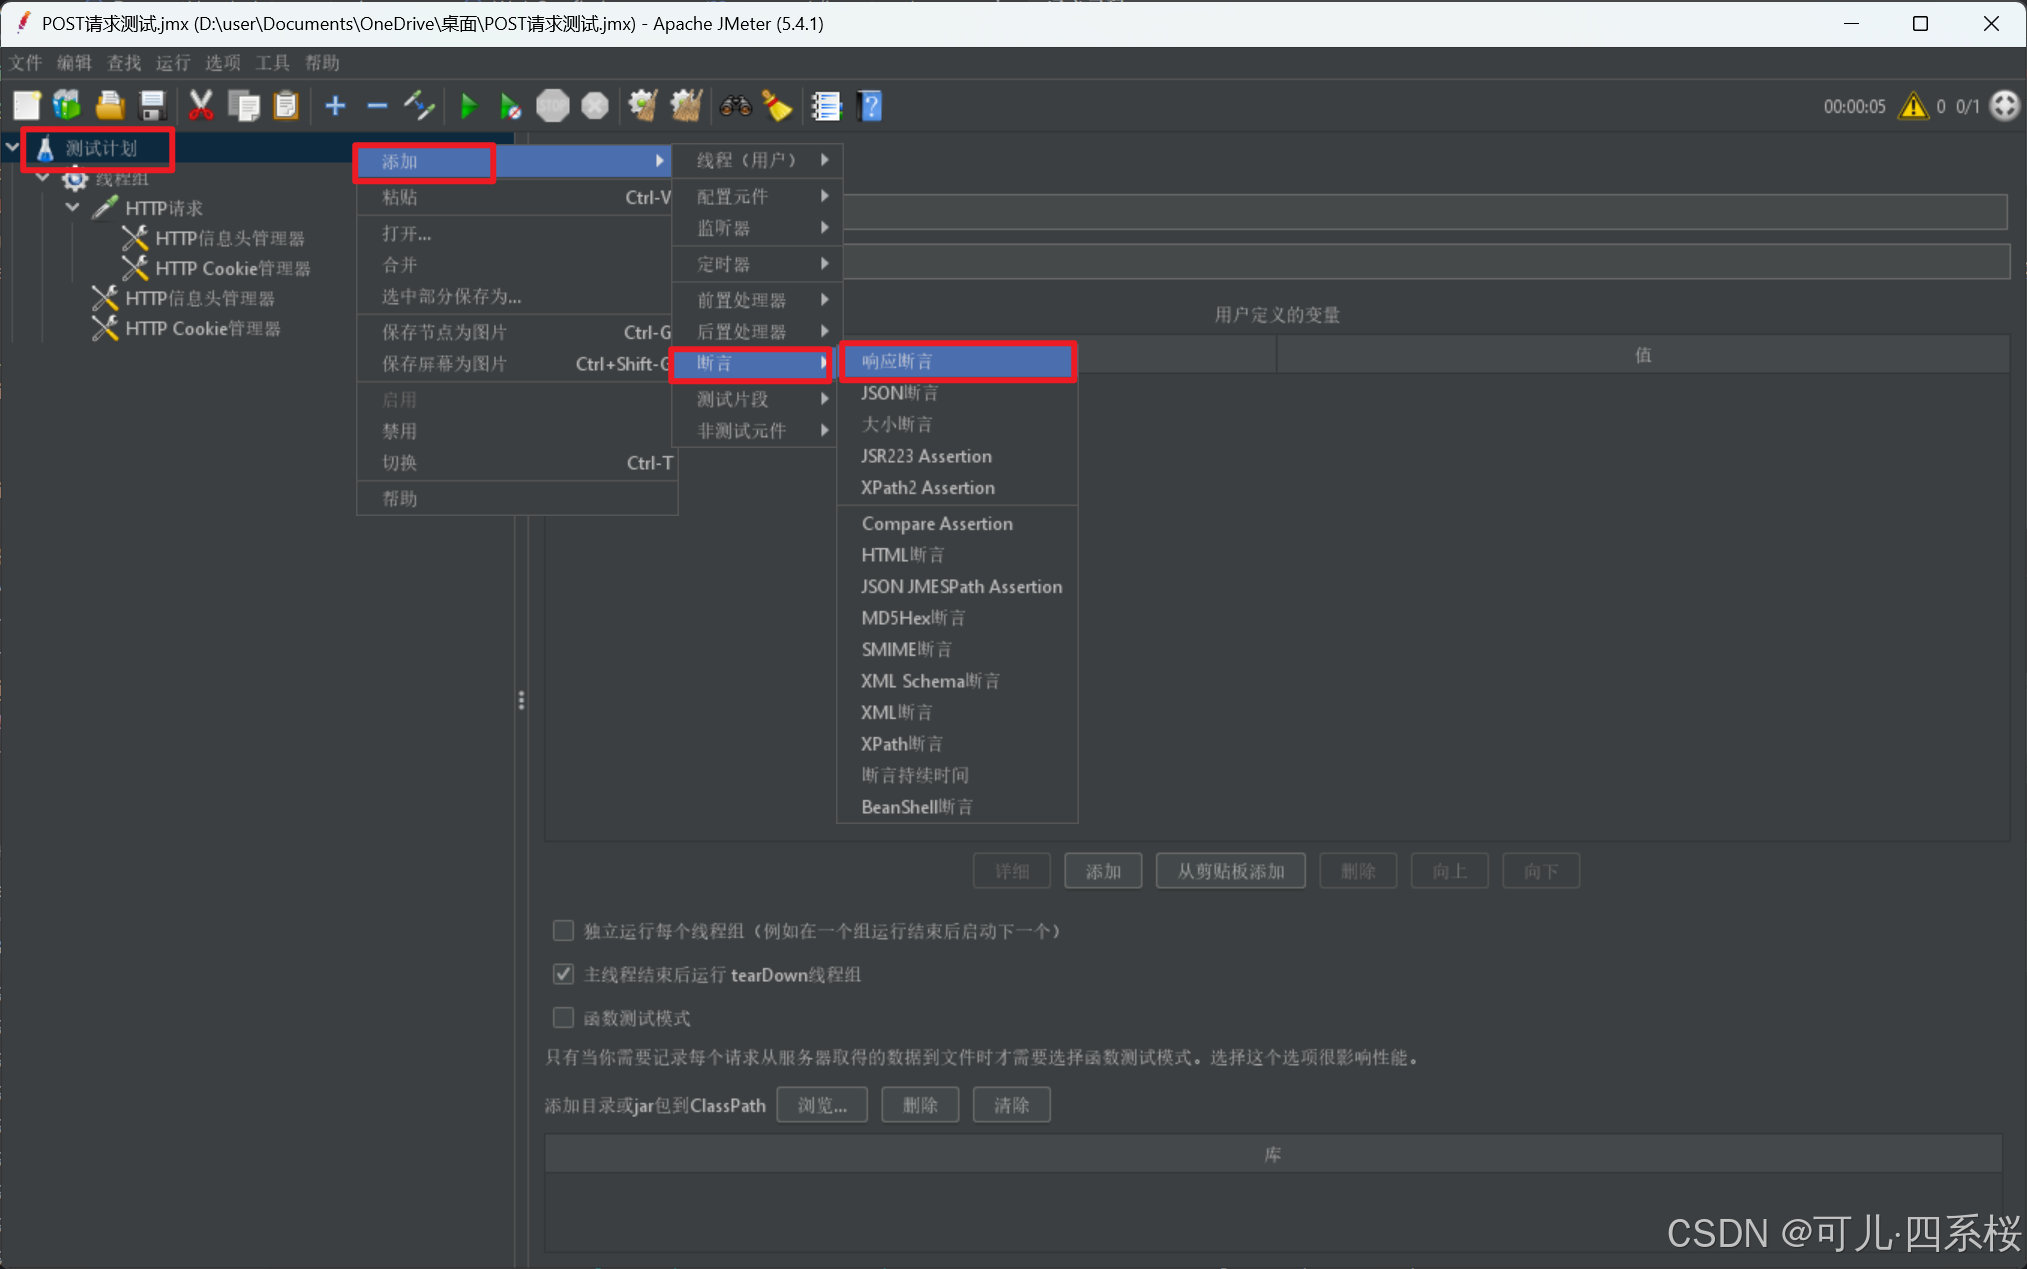This screenshot has height=1269, width=2027.
Task: Enable the functional test mode checkbox
Action: coord(563,1018)
